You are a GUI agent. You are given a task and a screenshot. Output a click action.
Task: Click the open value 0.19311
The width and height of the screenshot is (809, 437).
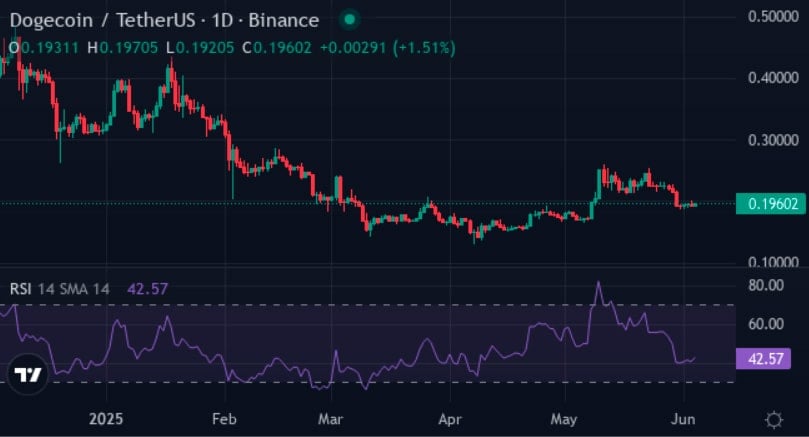pyautogui.click(x=50, y=48)
